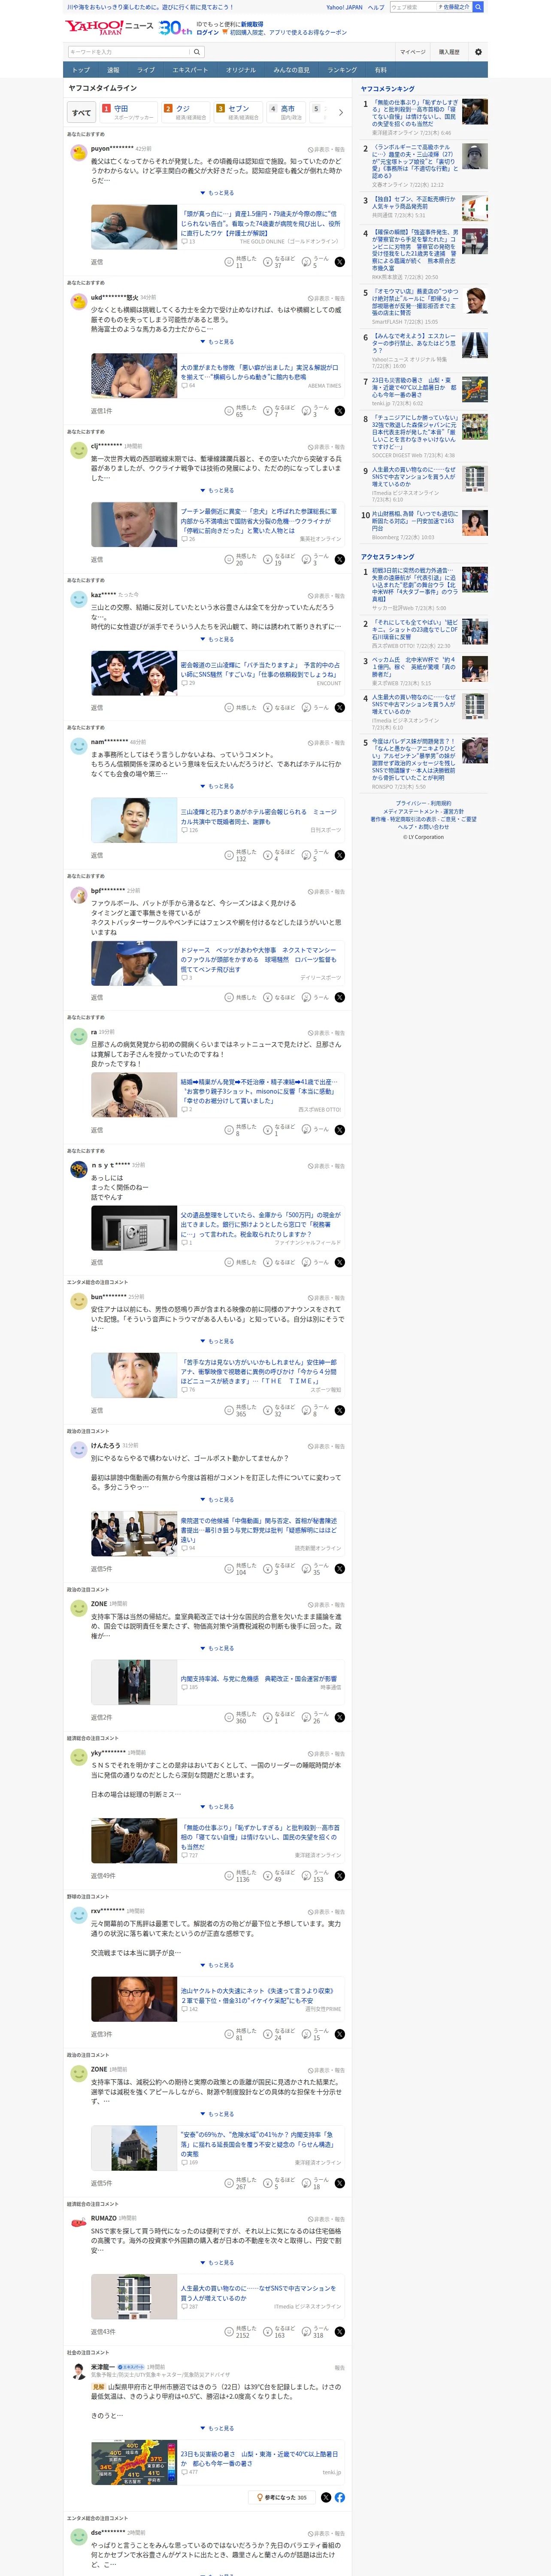551x2576 pixels.
Task: Click the Facebook share icon on 米津龍一's comment
Action: (340, 2497)
